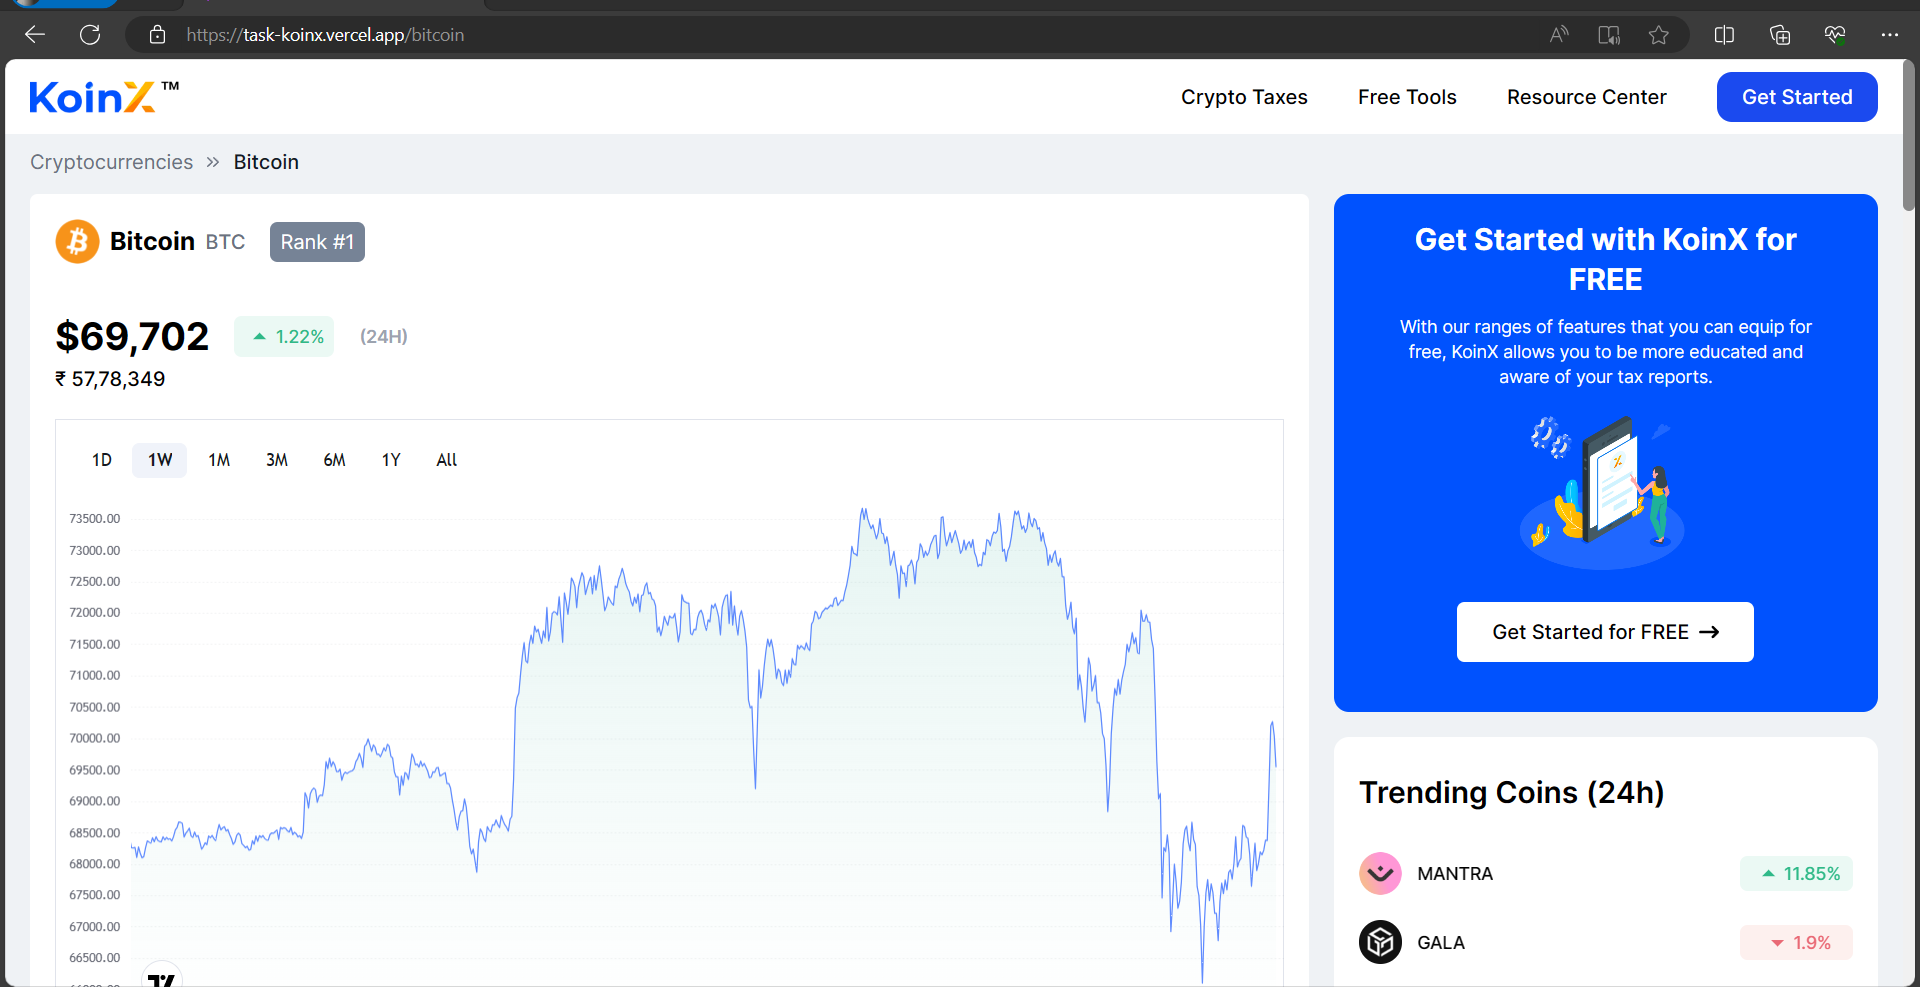Select the 1Y chart range
The image size is (1920, 987).
[x=391, y=460]
